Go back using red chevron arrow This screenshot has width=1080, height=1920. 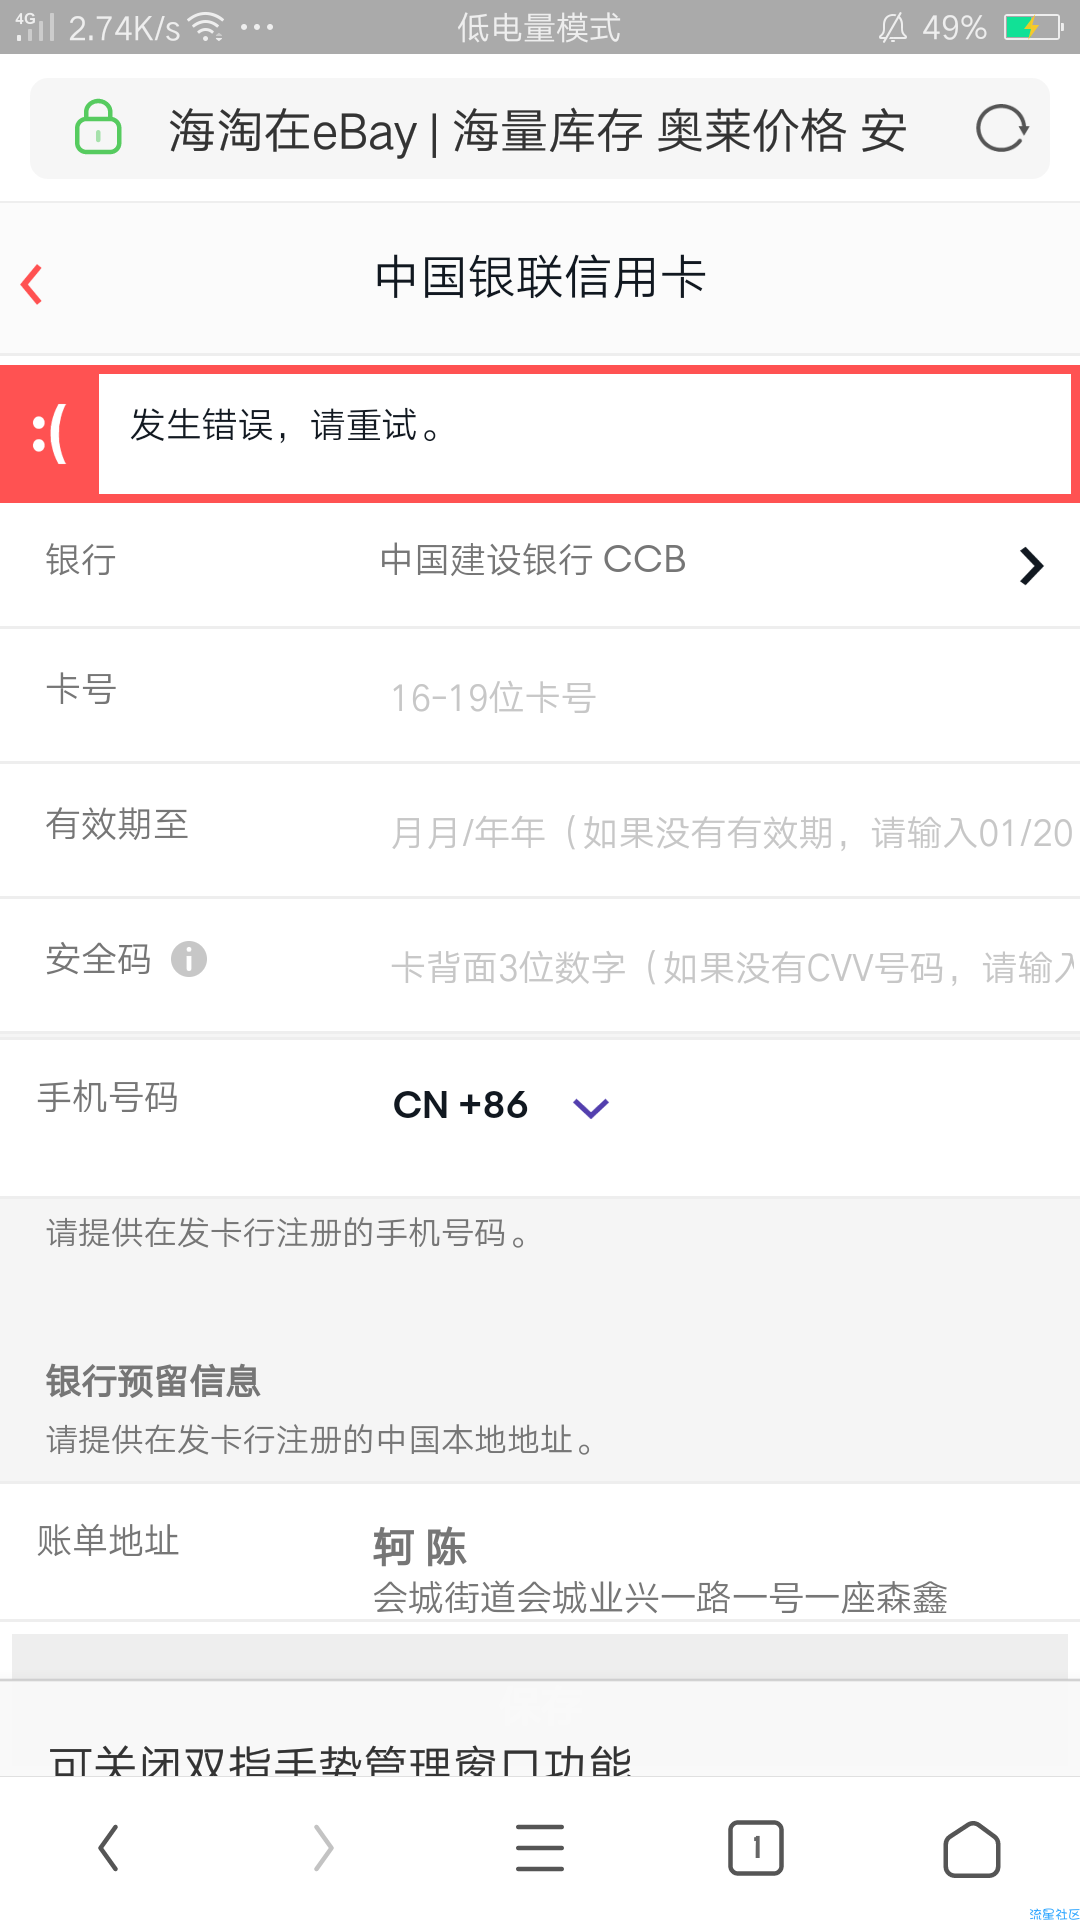tap(32, 284)
